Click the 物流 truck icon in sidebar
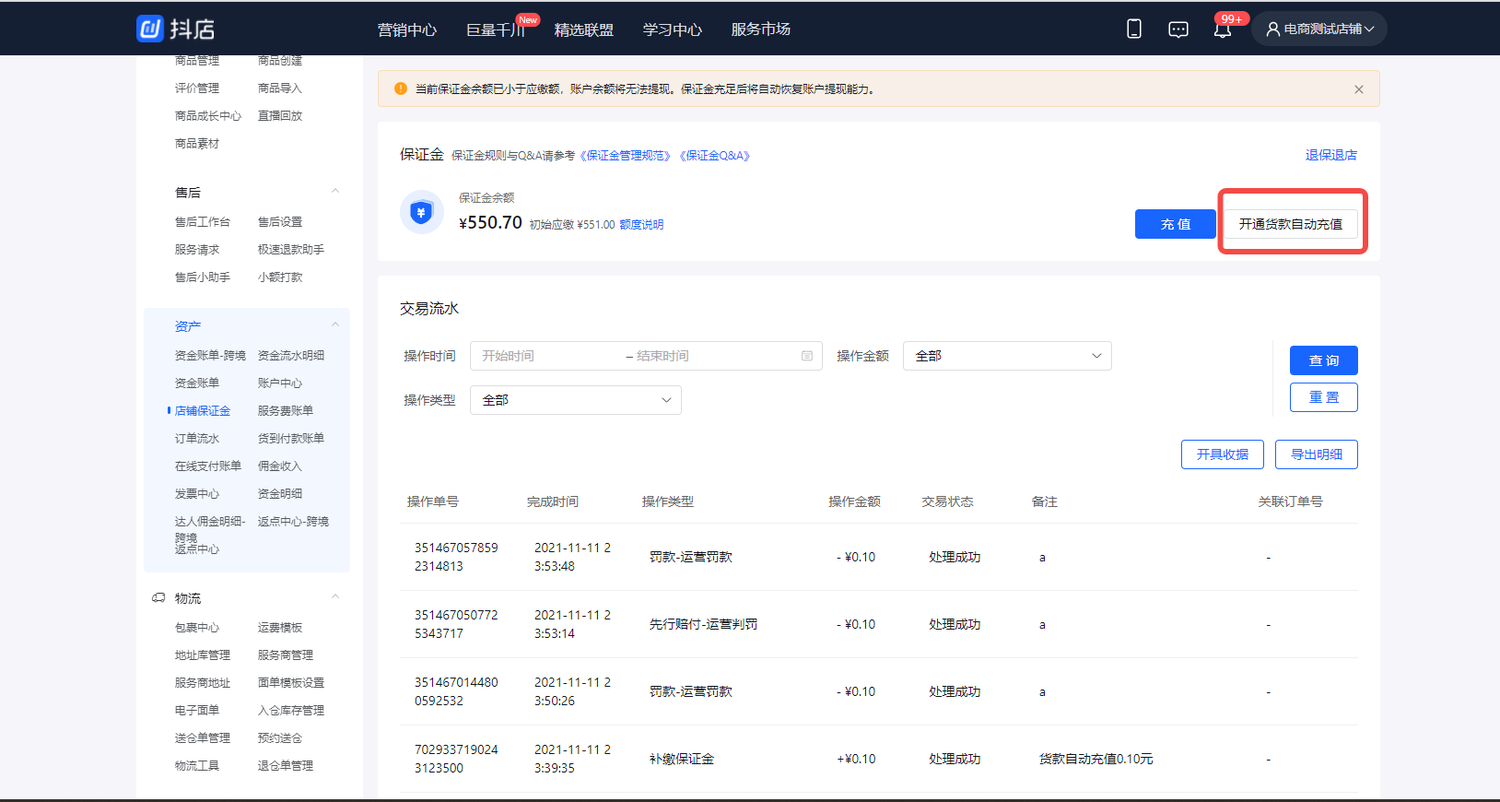 click(x=158, y=597)
